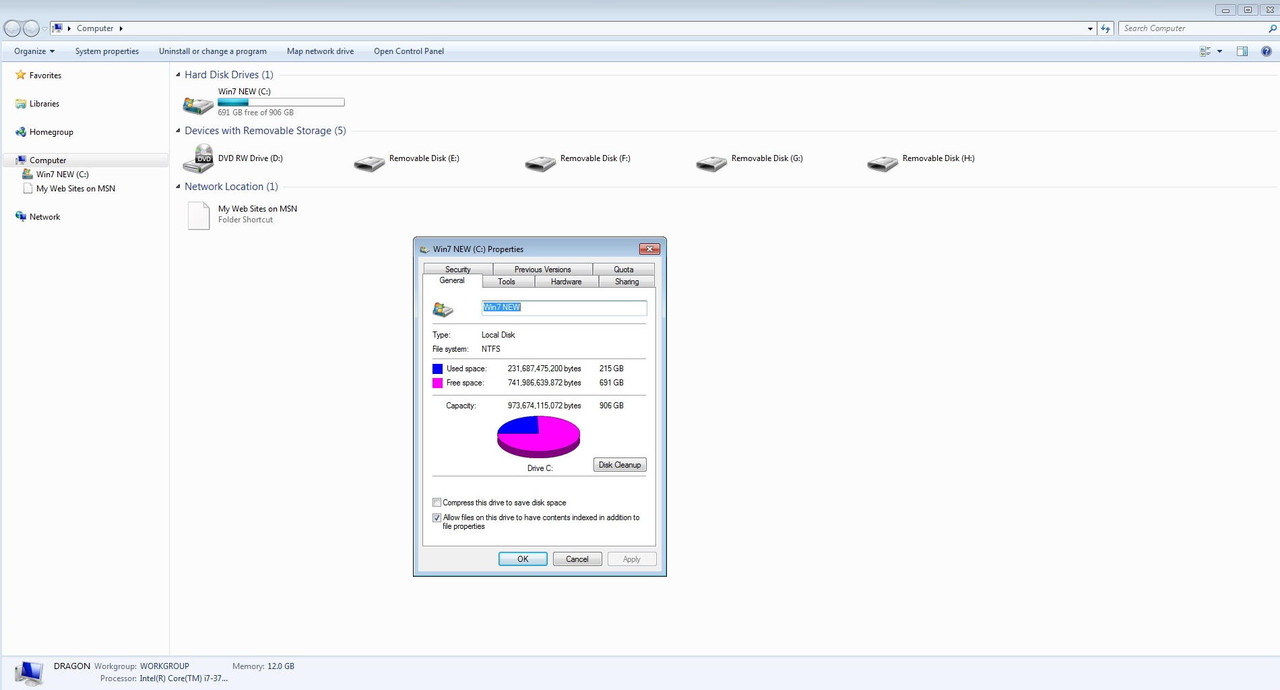
Task: Select the Removable Disk (G:) icon
Action: [x=712, y=162]
